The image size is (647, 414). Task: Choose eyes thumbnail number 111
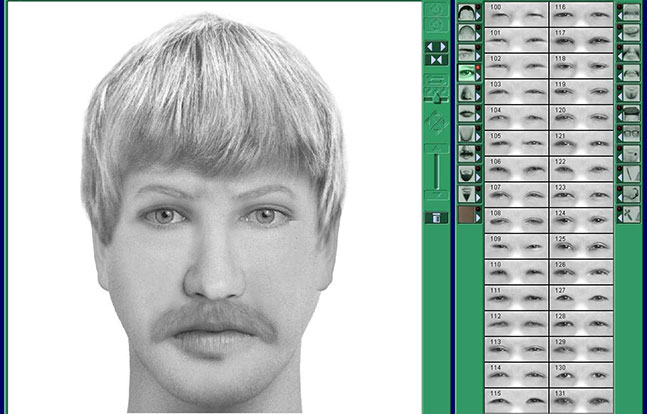coord(516,298)
